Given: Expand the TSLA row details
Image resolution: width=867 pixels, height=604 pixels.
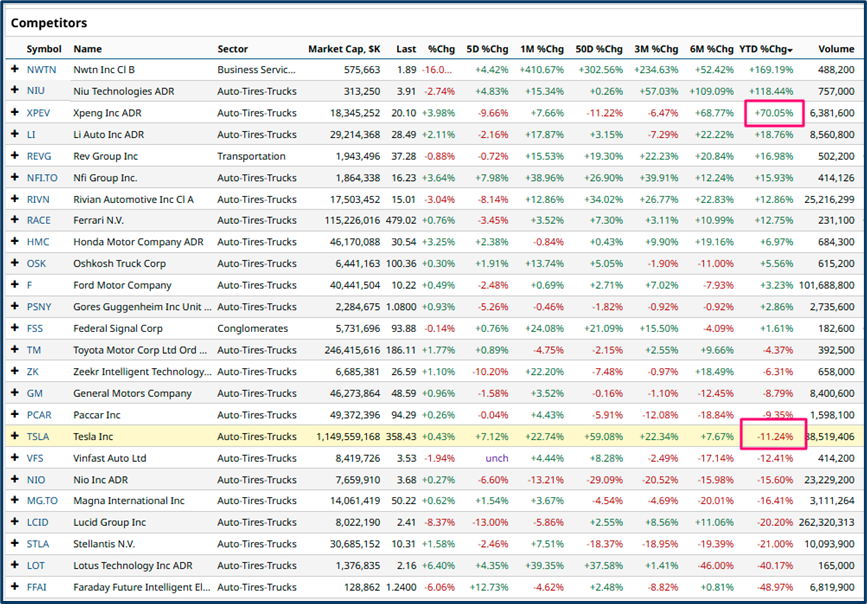Looking at the screenshot, I should click(14, 436).
